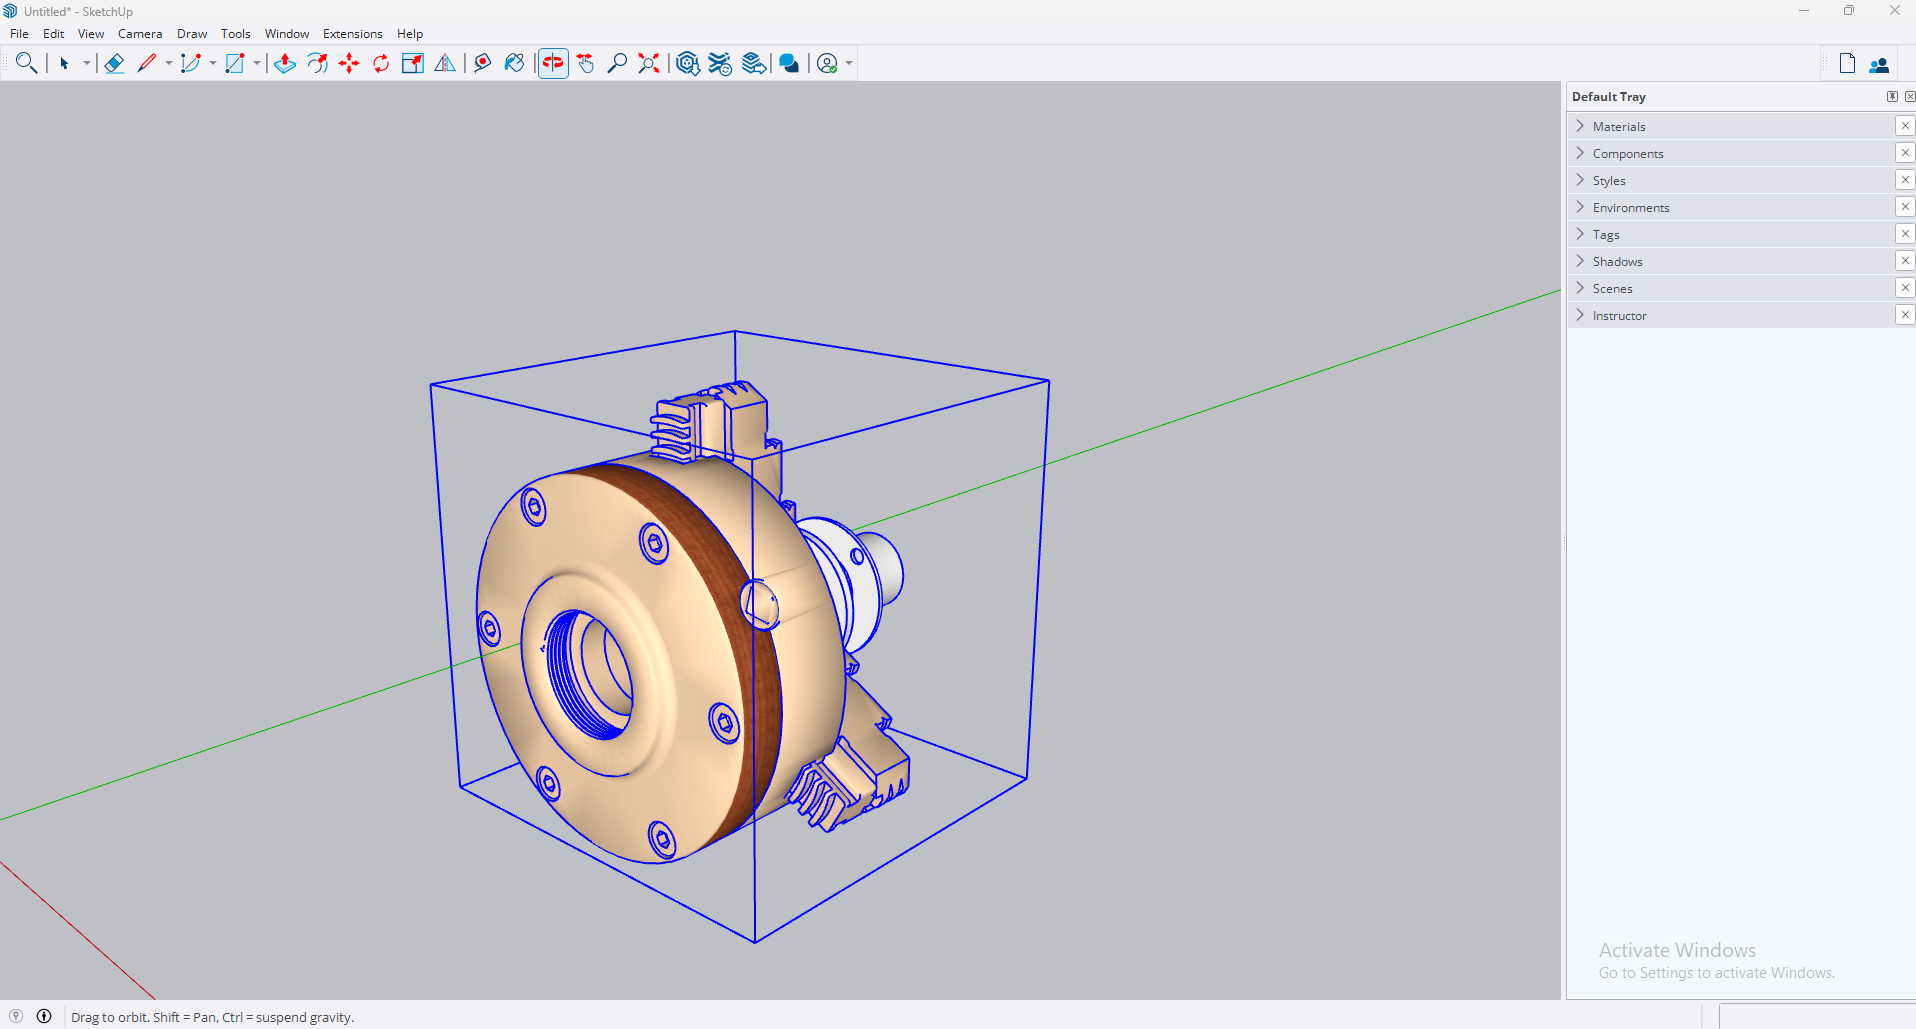The height and width of the screenshot is (1029, 1916).
Task: Open the Line tool dropdown arrow
Action: pyautogui.click(x=169, y=63)
